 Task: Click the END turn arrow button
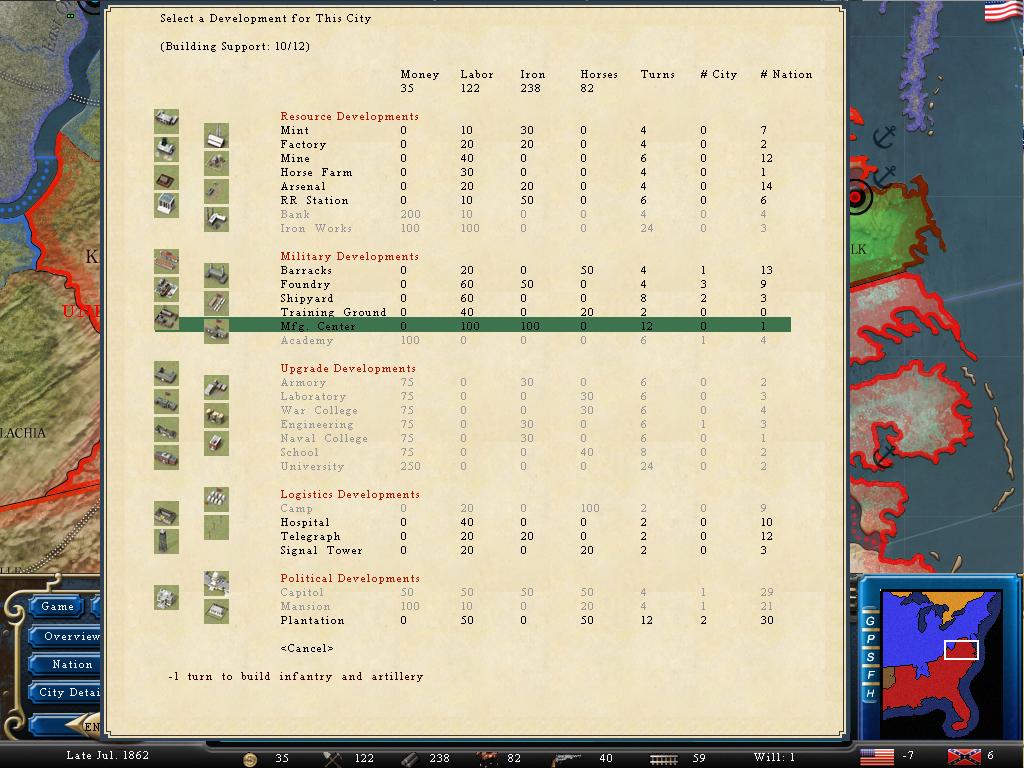tap(82, 726)
